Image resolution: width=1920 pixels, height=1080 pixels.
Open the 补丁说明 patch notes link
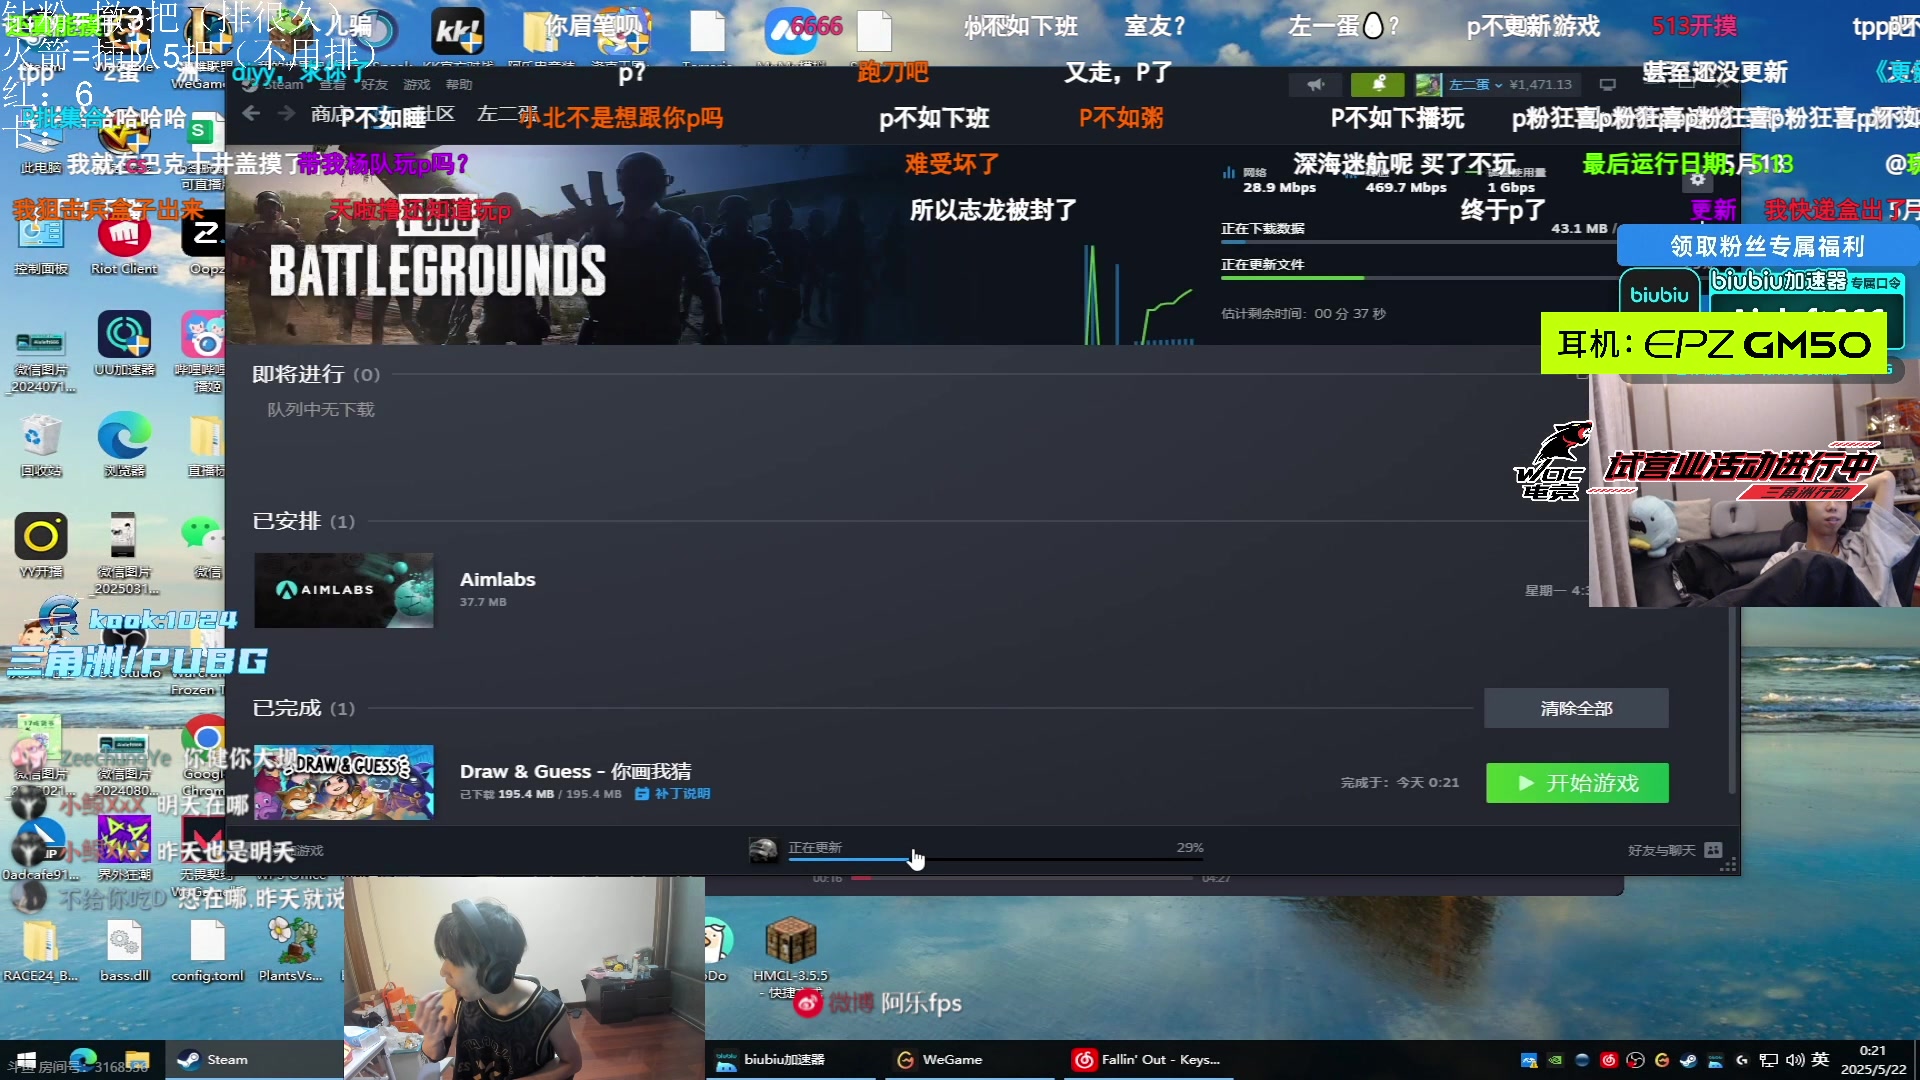pos(673,794)
